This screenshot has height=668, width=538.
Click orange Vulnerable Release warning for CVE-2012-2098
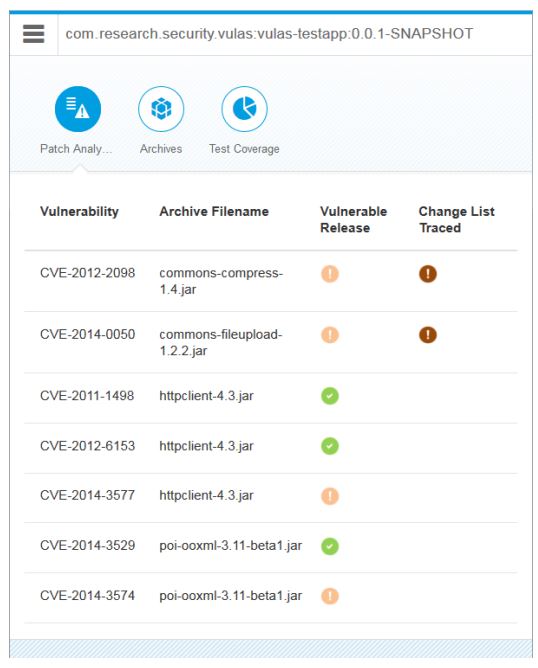click(x=330, y=274)
